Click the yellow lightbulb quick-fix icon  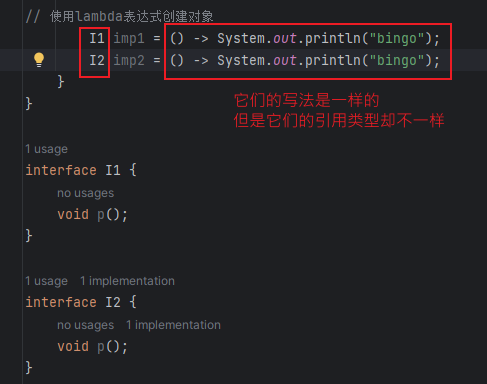pyautogui.click(x=39, y=60)
